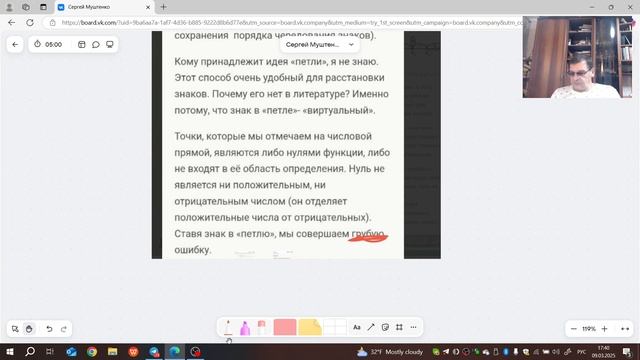Image resolution: width=640 pixels, height=360 pixels.
Task: Choose the selection cursor tool
Action: [x=15, y=329]
